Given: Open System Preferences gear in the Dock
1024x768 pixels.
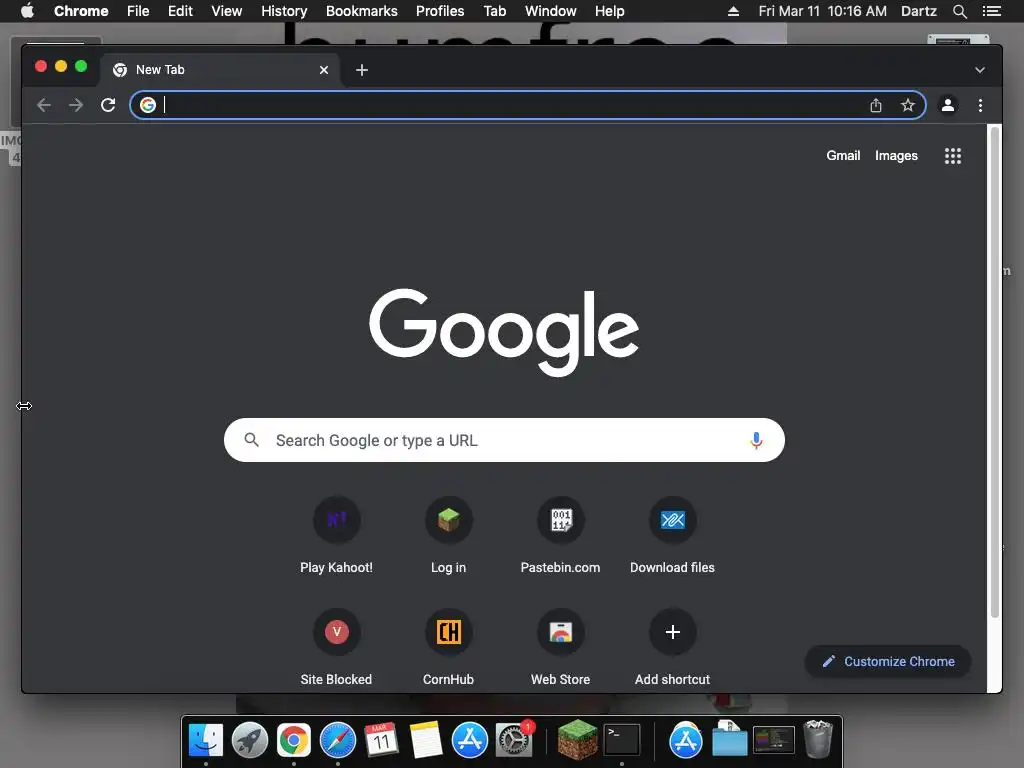Looking at the screenshot, I should pyautogui.click(x=514, y=740).
